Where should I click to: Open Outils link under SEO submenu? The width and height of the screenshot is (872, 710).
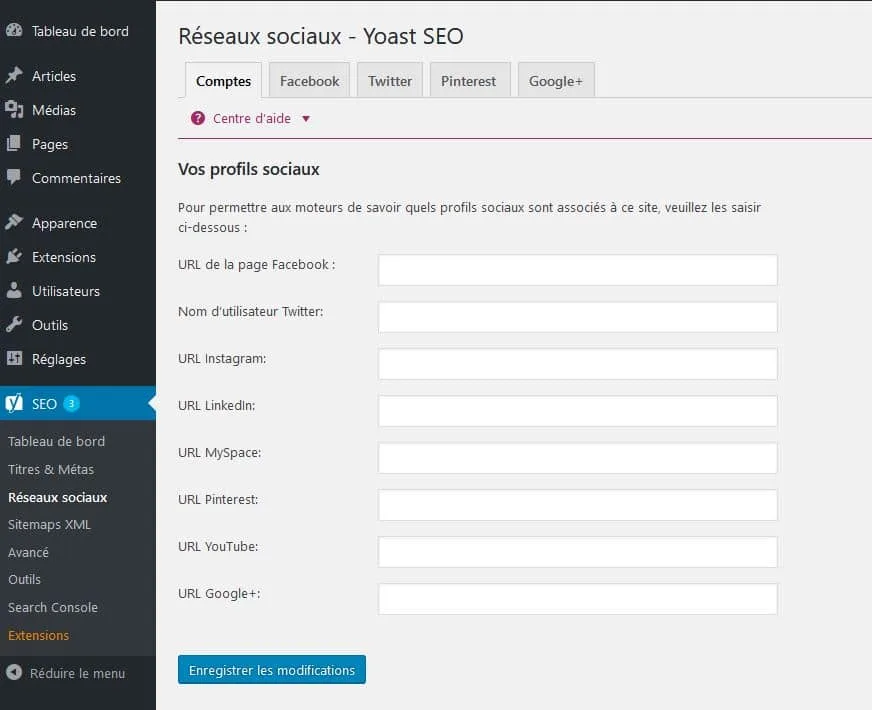click(x=24, y=579)
